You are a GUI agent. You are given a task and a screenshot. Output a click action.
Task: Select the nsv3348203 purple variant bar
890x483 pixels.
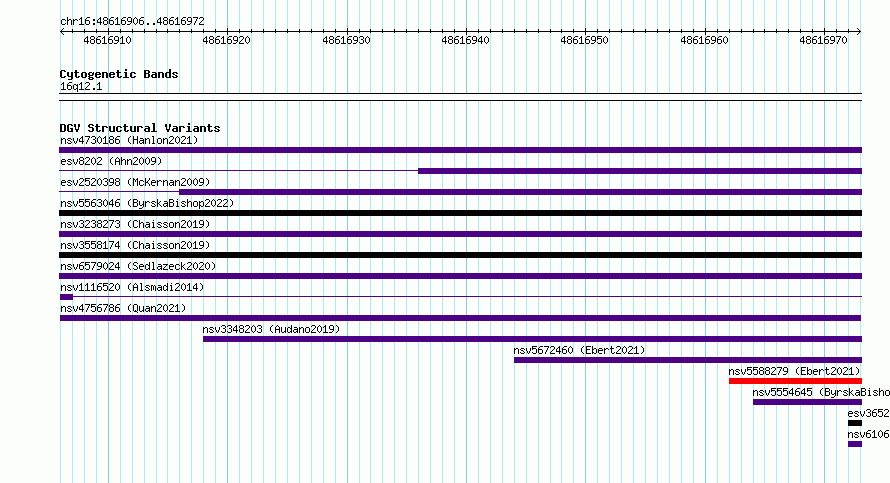point(532,339)
